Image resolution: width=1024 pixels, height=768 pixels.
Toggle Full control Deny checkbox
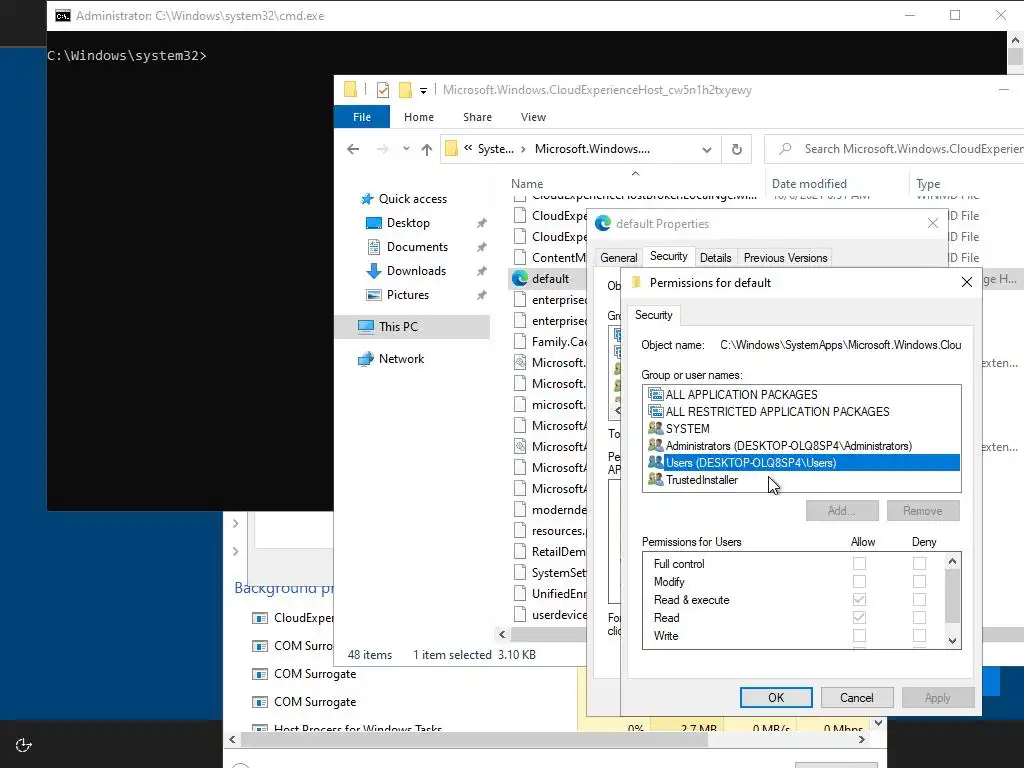[x=920, y=563]
